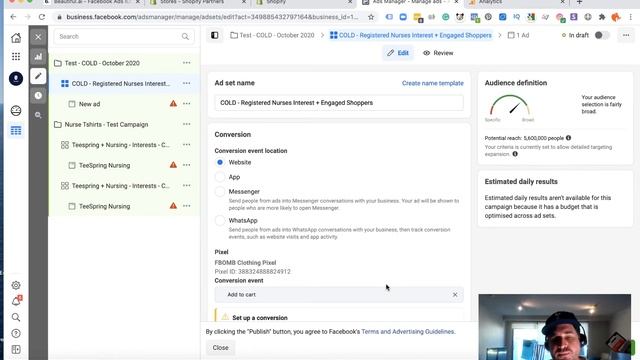
Task: Select the COLD - Registered Nurses breadcrumb
Action: pyautogui.click(x=411, y=36)
